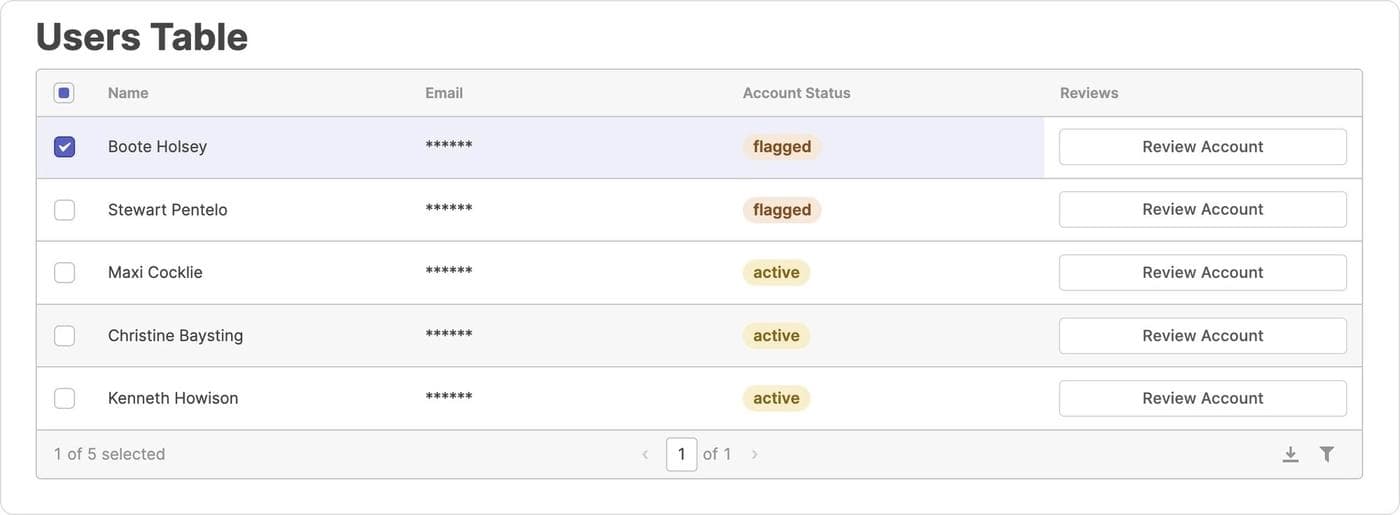Click Review Account for Boote Holsey
Image resolution: width=1400 pixels, height=515 pixels.
coord(1202,147)
